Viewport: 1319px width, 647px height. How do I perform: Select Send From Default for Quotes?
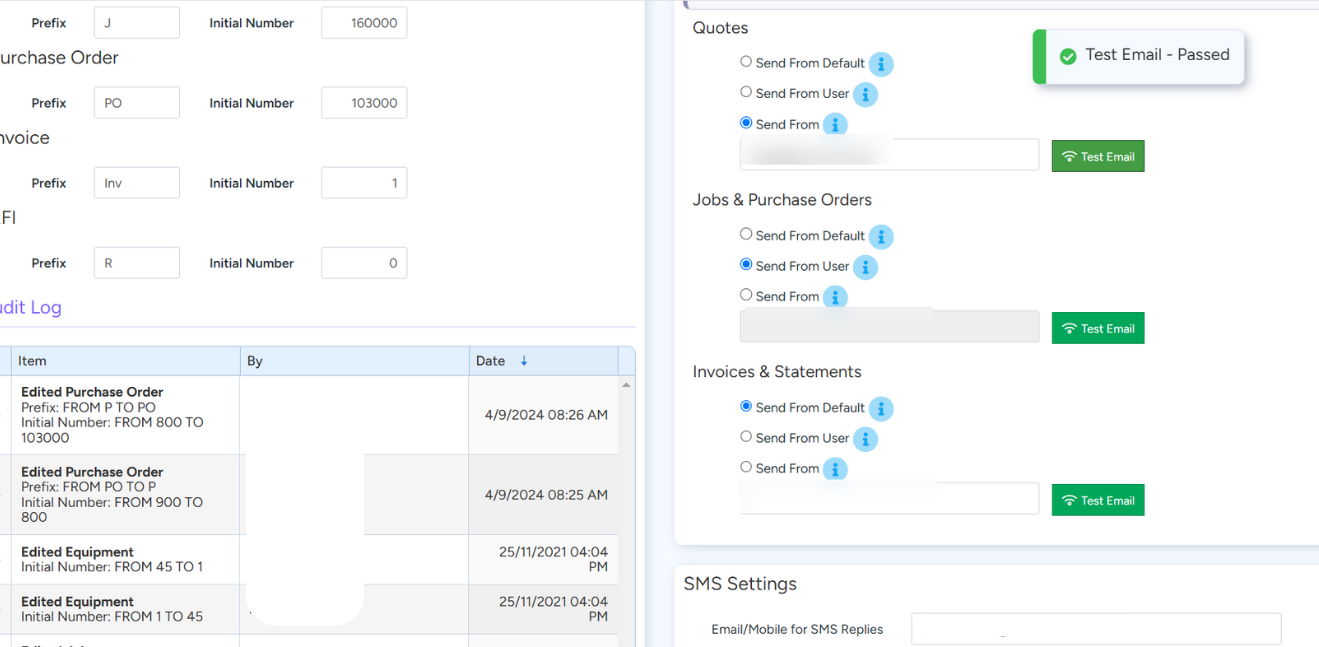coord(746,62)
